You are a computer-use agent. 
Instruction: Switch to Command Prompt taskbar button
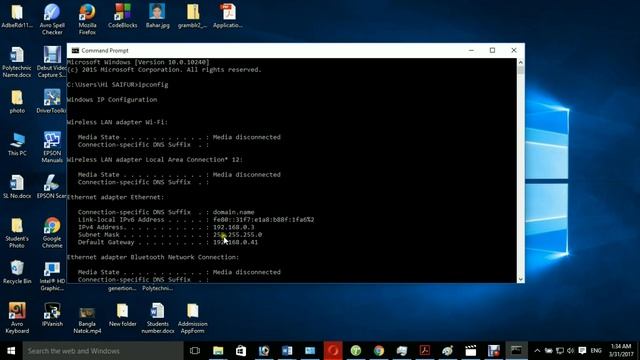click(x=516, y=351)
